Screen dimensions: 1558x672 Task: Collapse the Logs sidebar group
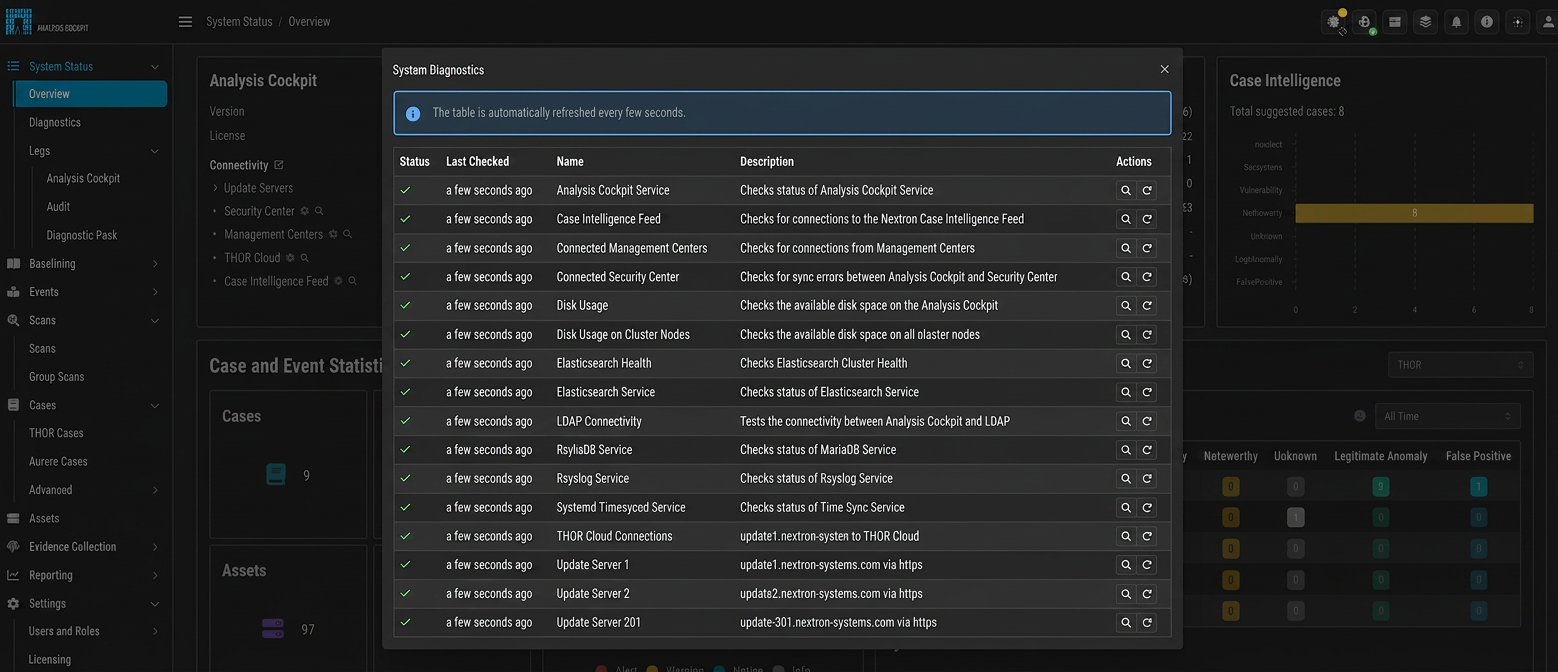click(x=154, y=151)
